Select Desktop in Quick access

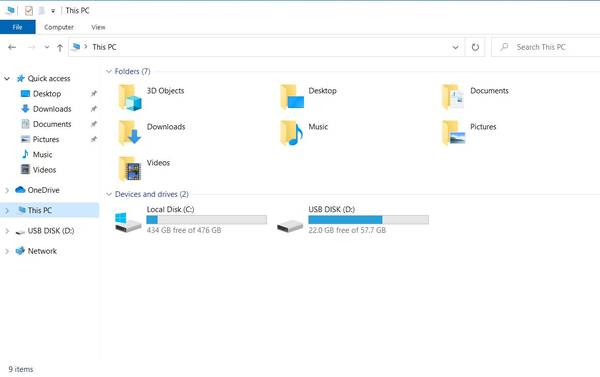[x=47, y=94]
